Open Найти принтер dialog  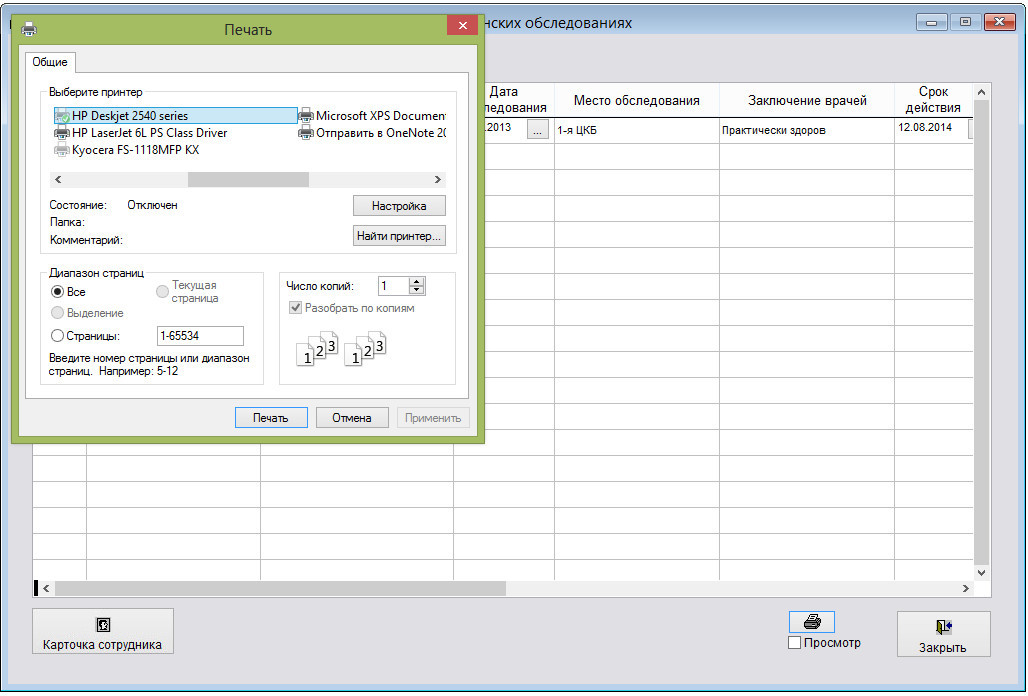[399, 236]
